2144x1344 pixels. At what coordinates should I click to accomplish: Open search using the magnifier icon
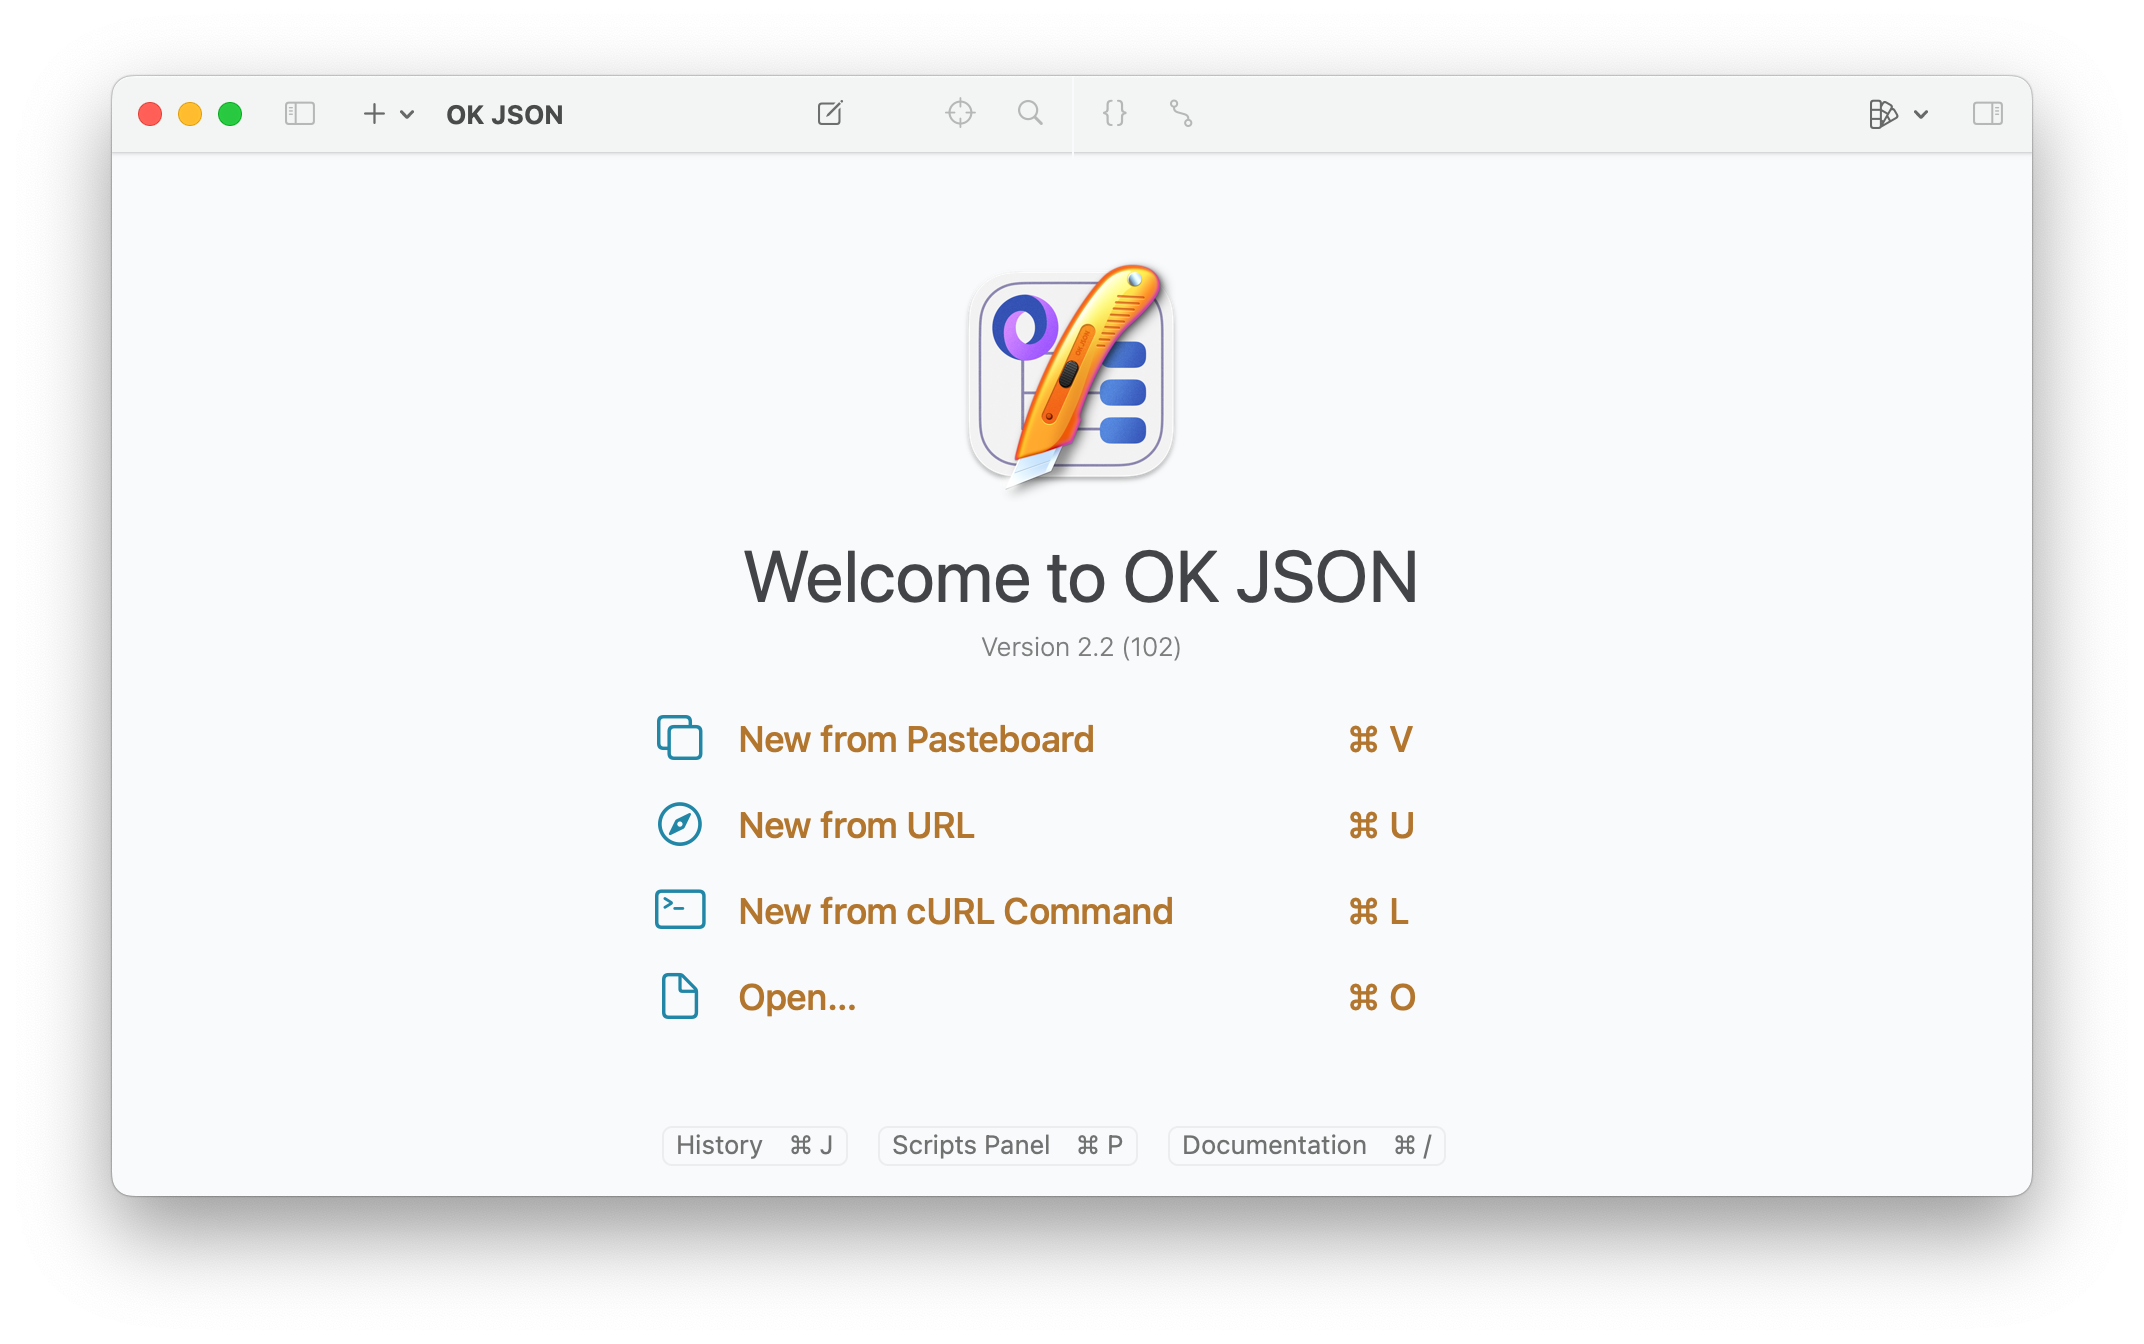tap(1030, 113)
